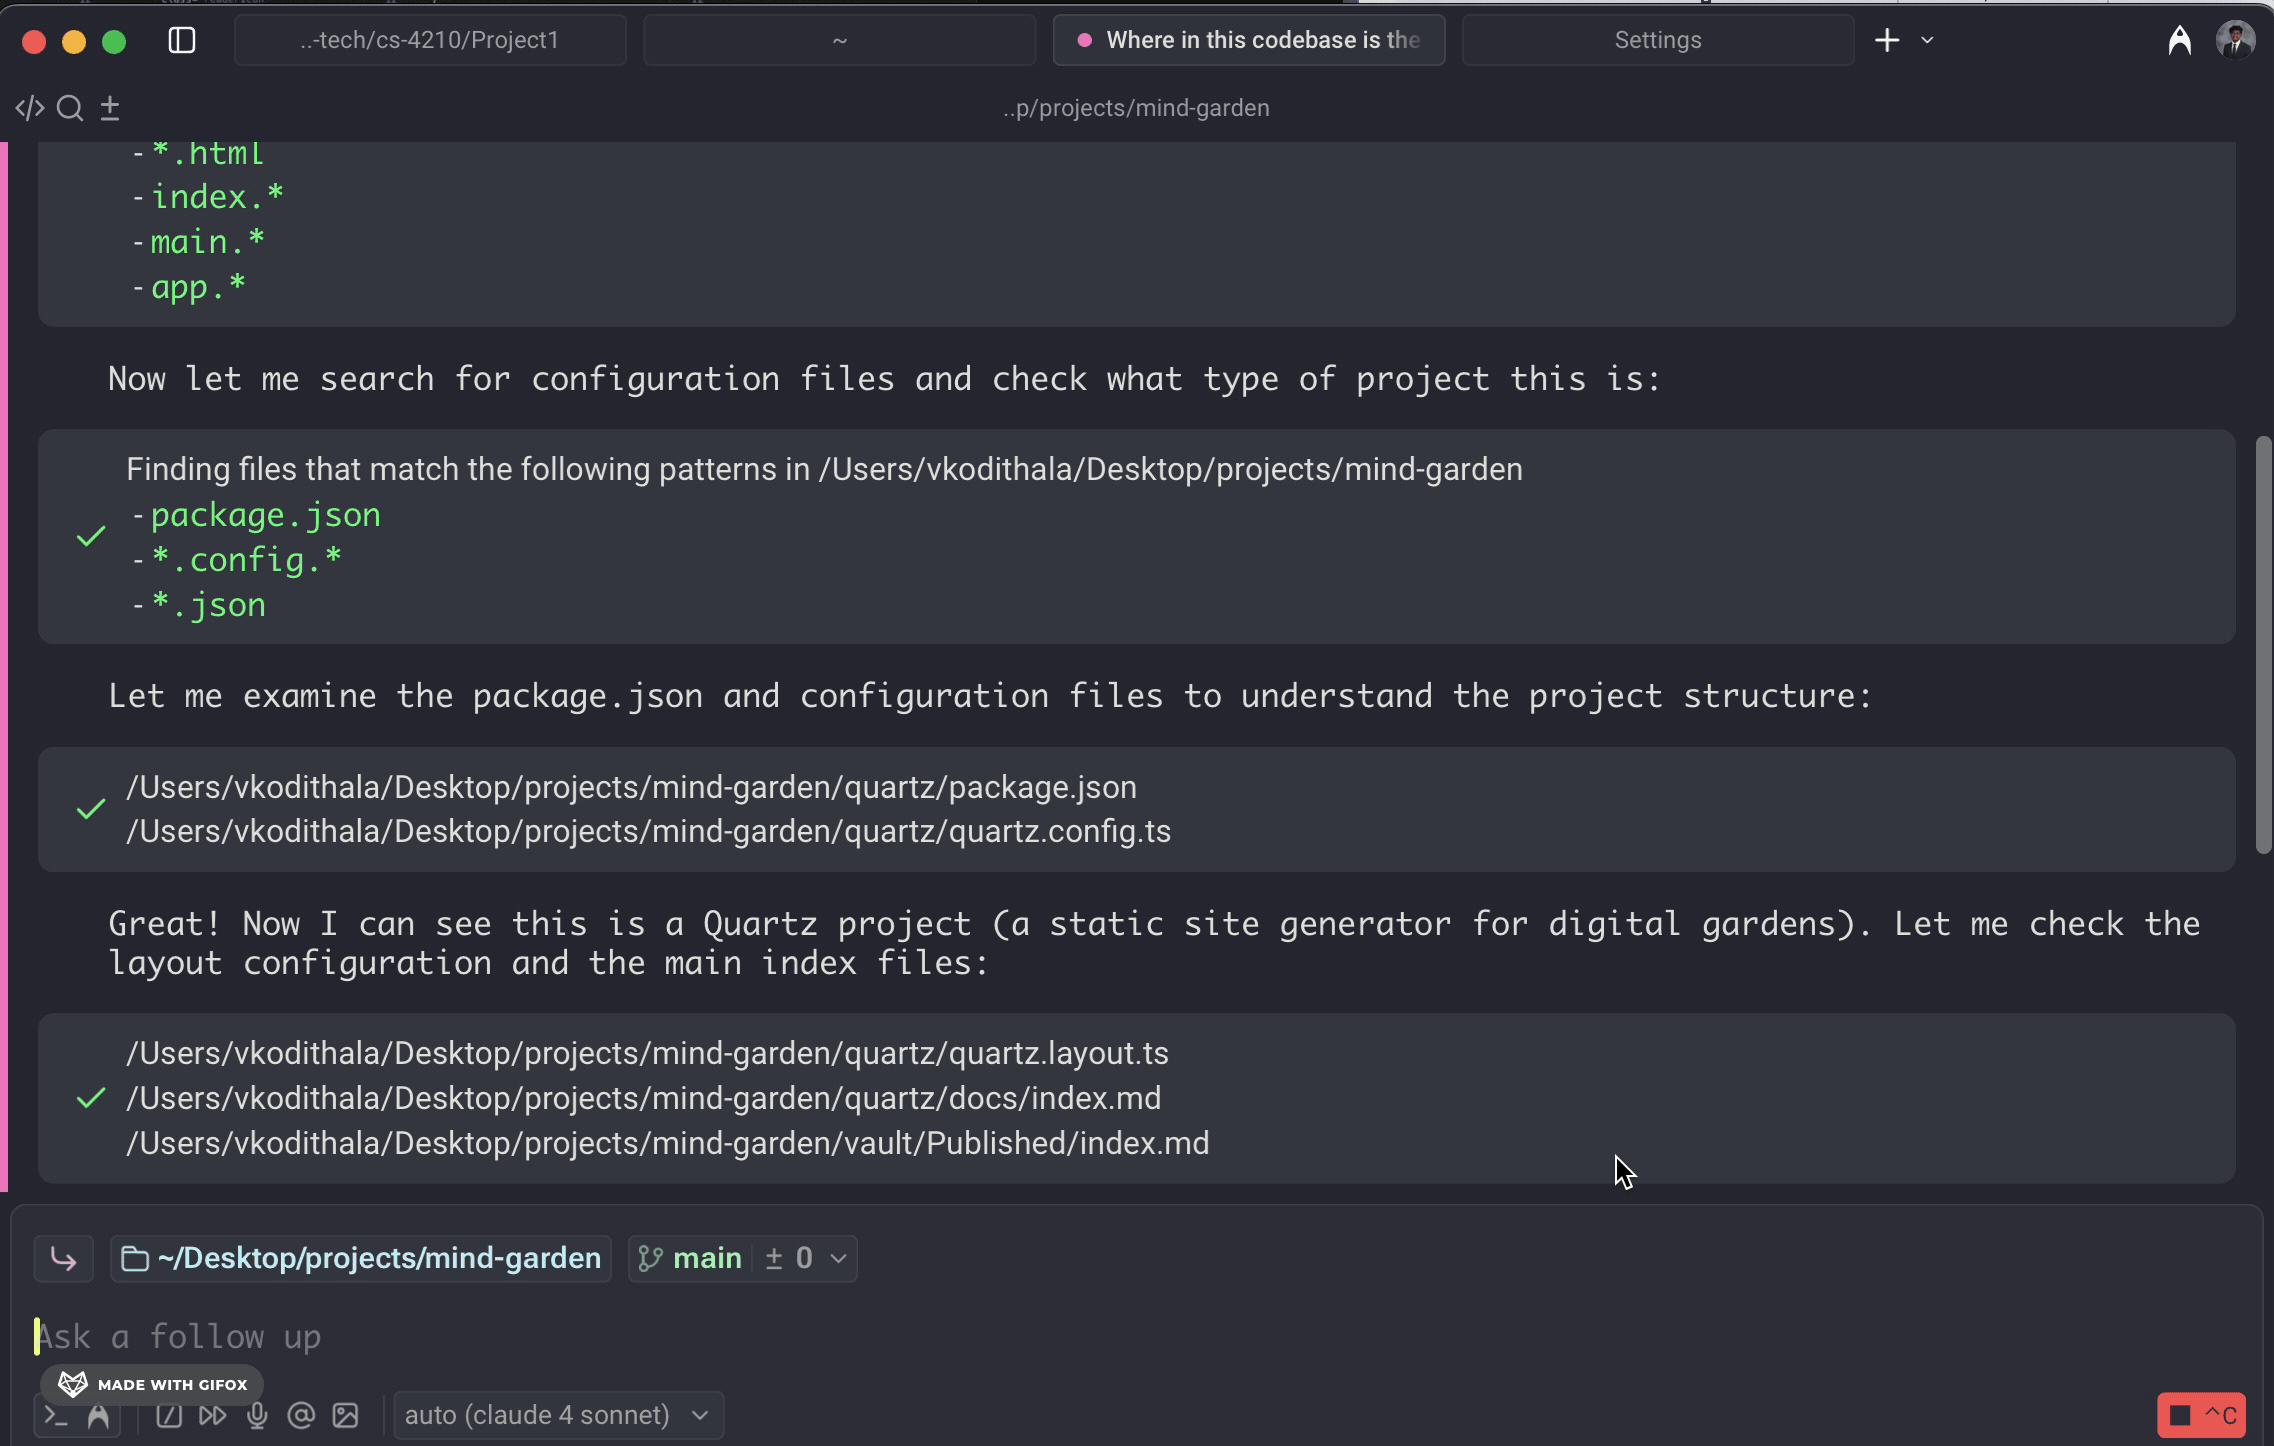Expand the main git branch dropdown
This screenshot has height=1446, width=2274.
pos(838,1258)
